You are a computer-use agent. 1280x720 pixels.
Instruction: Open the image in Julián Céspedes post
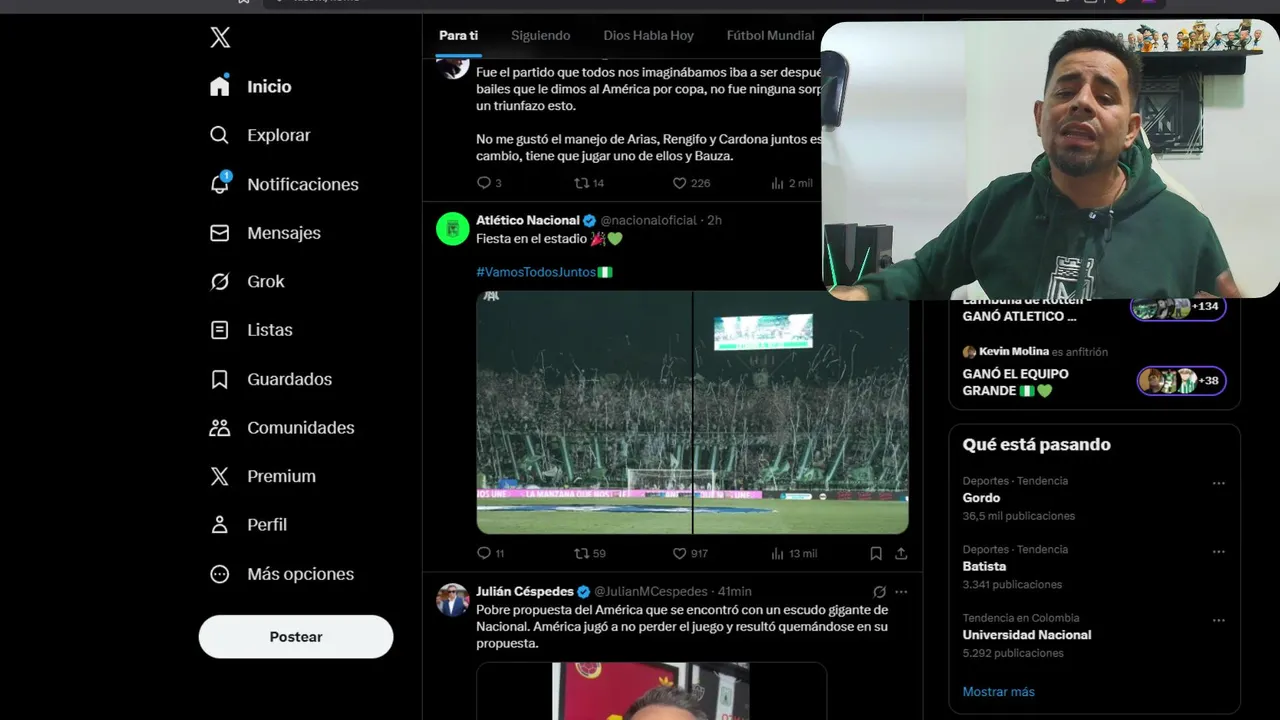(651, 691)
